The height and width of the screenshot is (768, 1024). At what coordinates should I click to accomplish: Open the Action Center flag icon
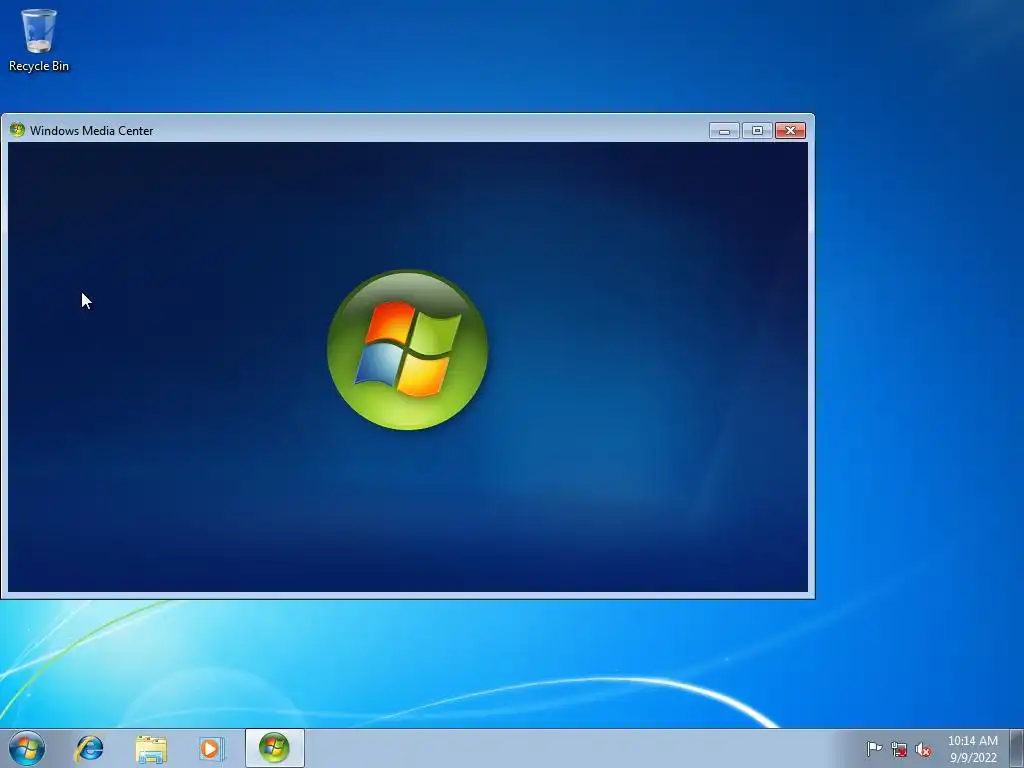pos(874,749)
